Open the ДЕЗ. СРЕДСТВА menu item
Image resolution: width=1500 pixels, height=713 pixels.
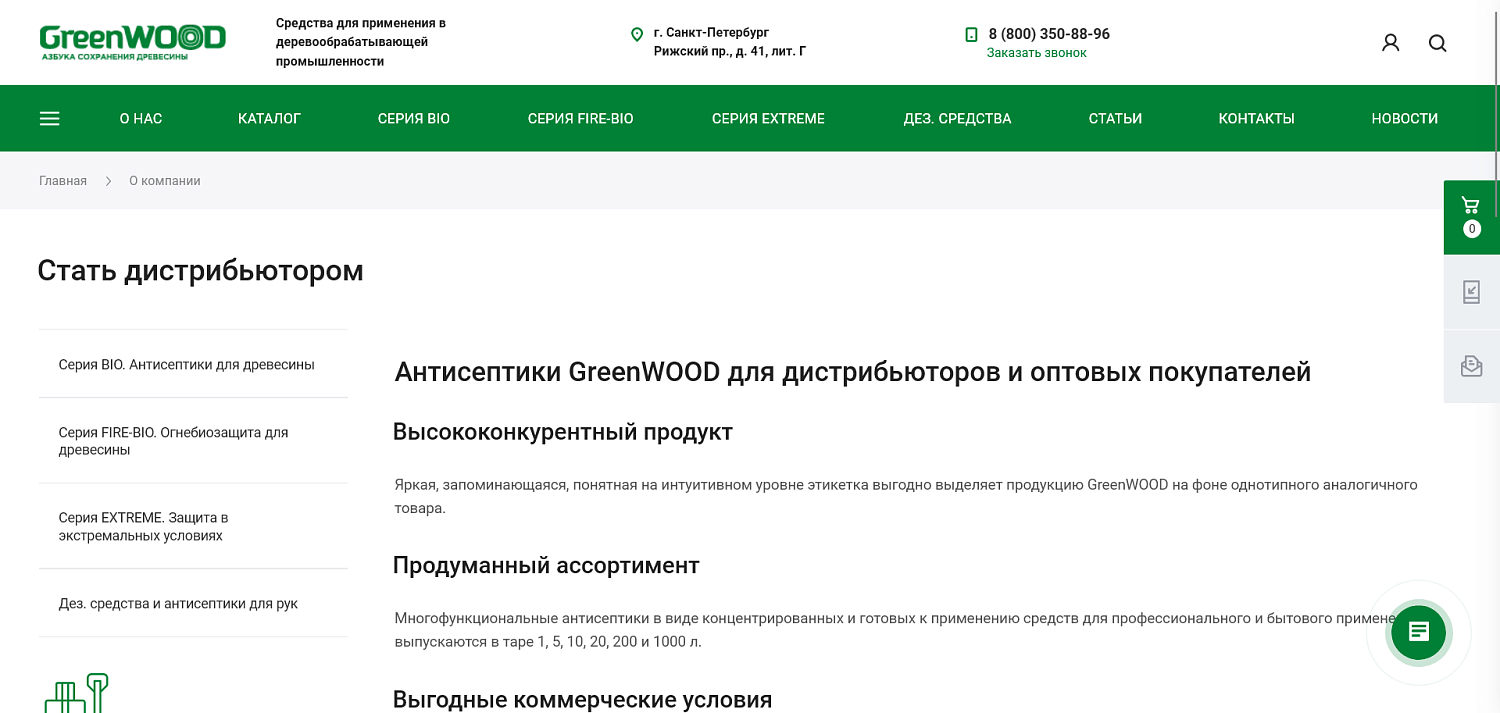click(x=957, y=118)
